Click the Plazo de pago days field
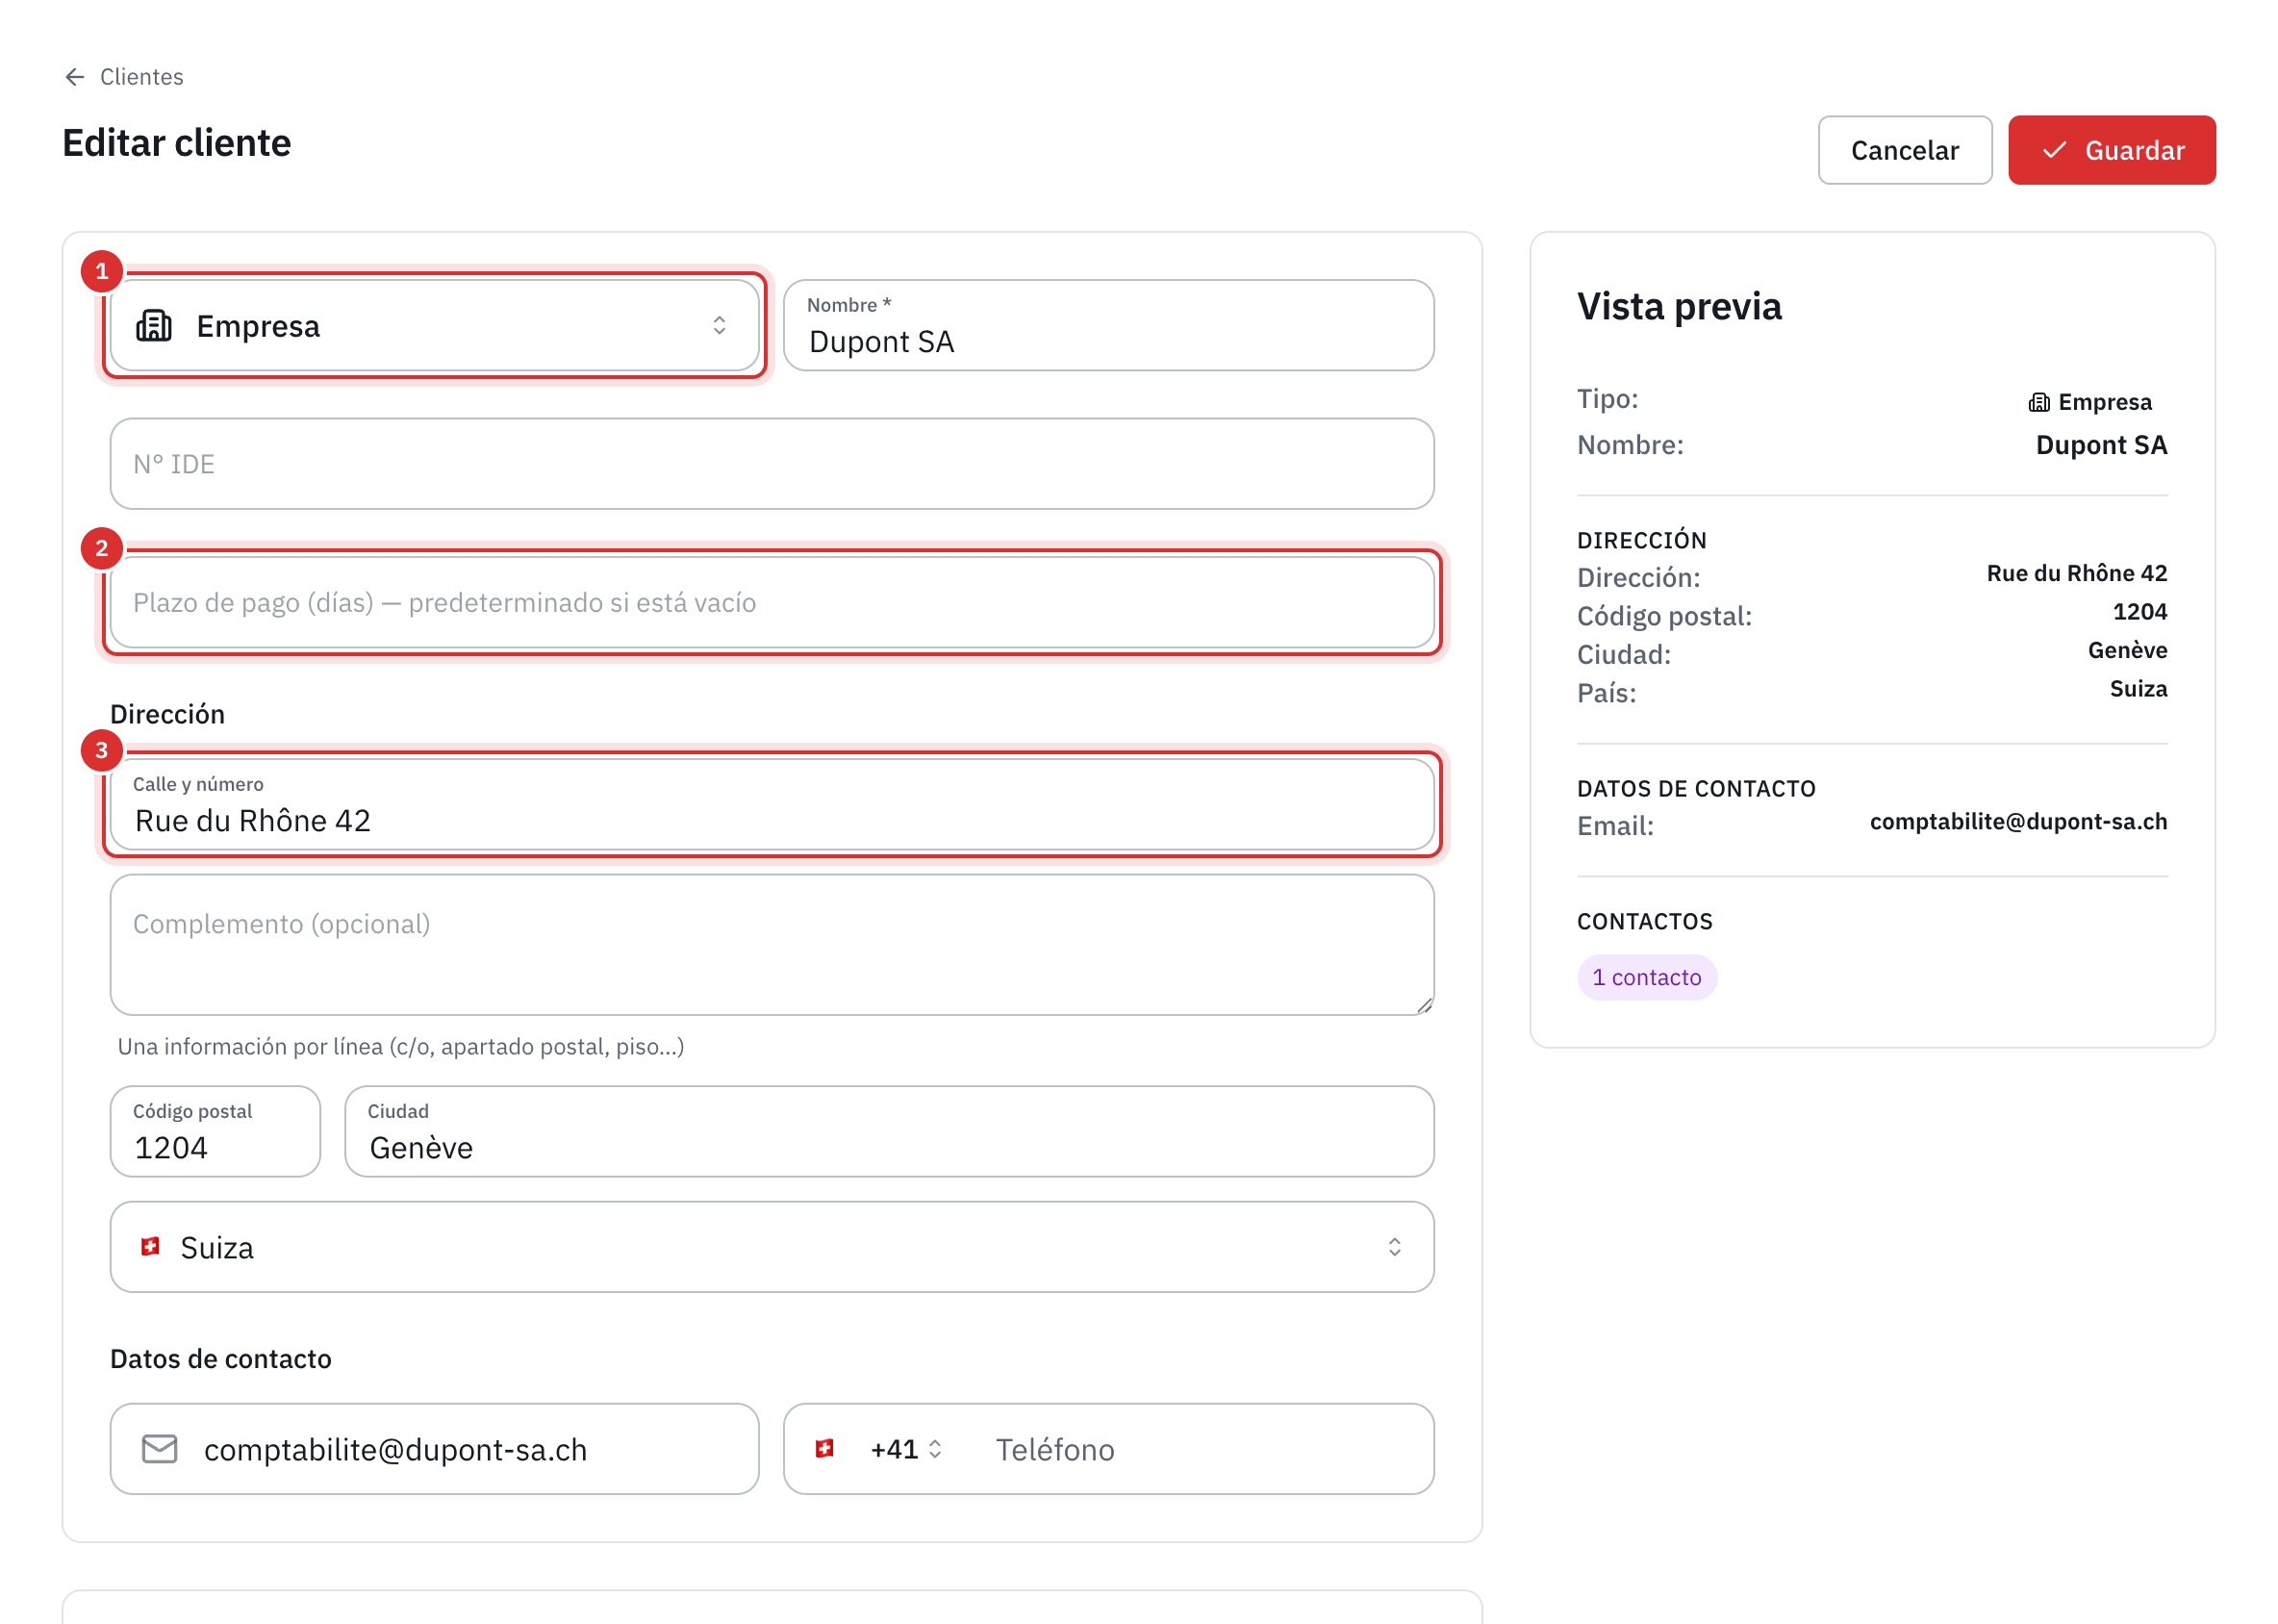Image resolution: width=2278 pixels, height=1624 pixels. (x=772, y=603)
